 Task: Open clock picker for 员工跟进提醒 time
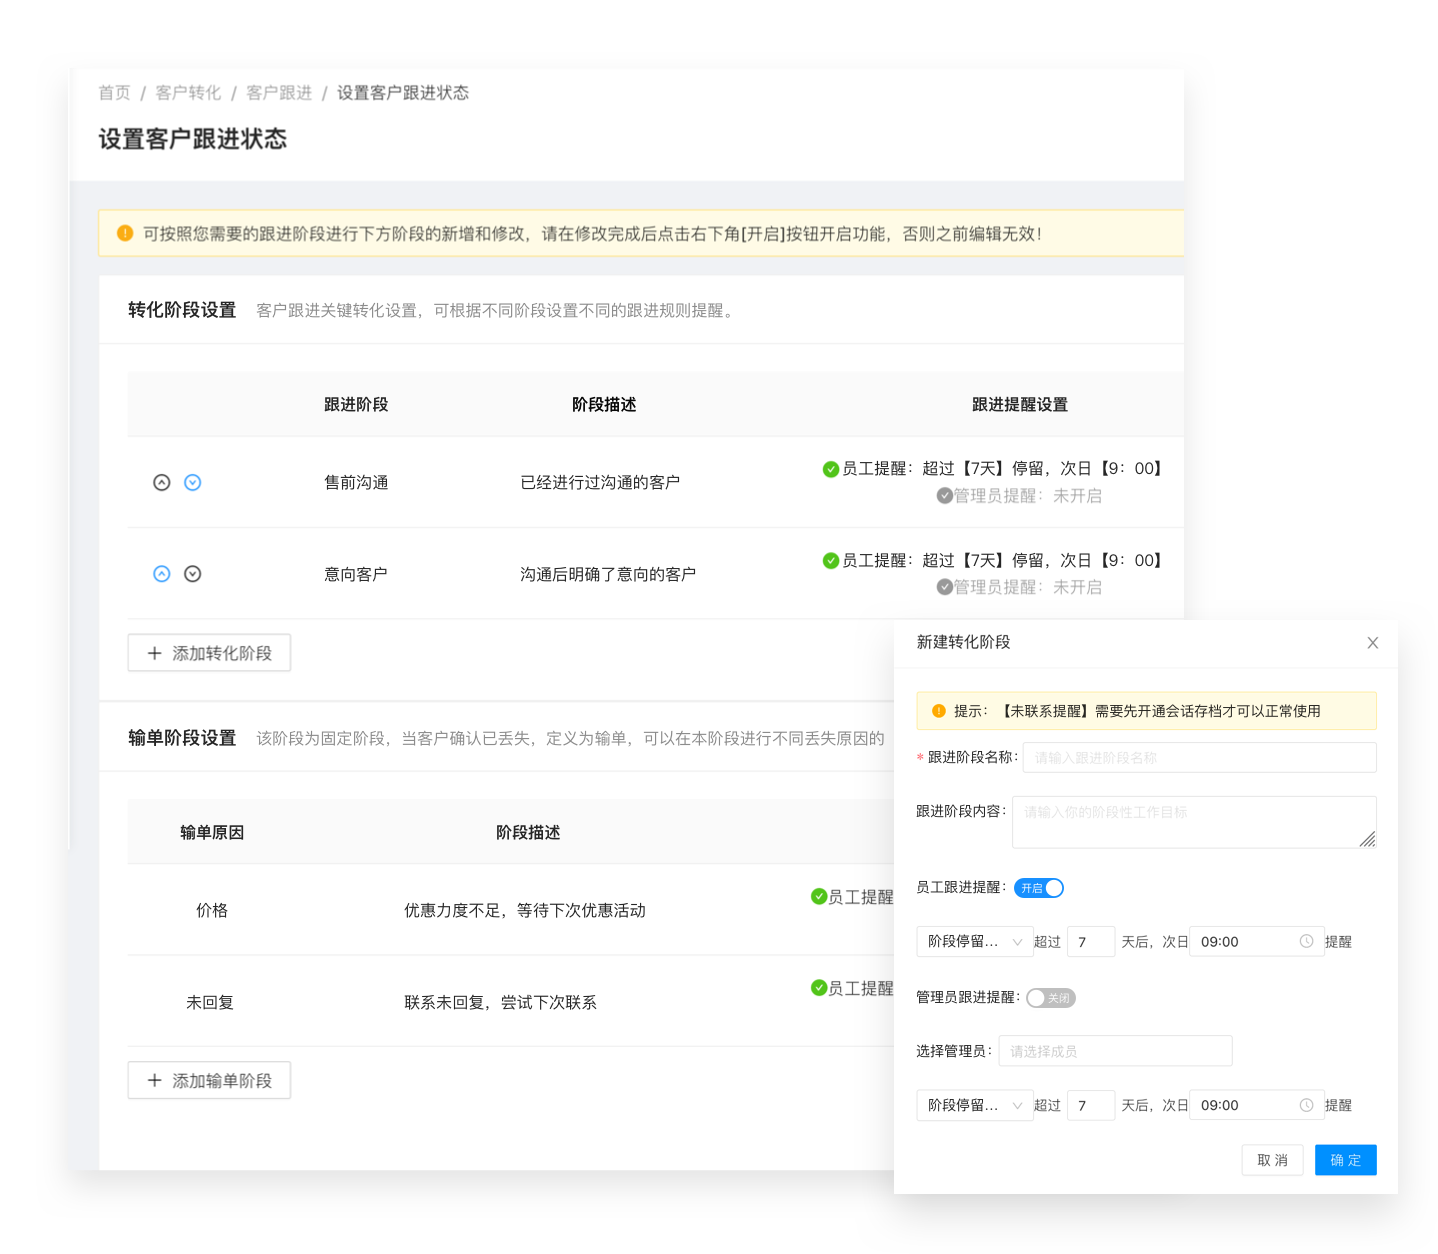(1306, 941)
